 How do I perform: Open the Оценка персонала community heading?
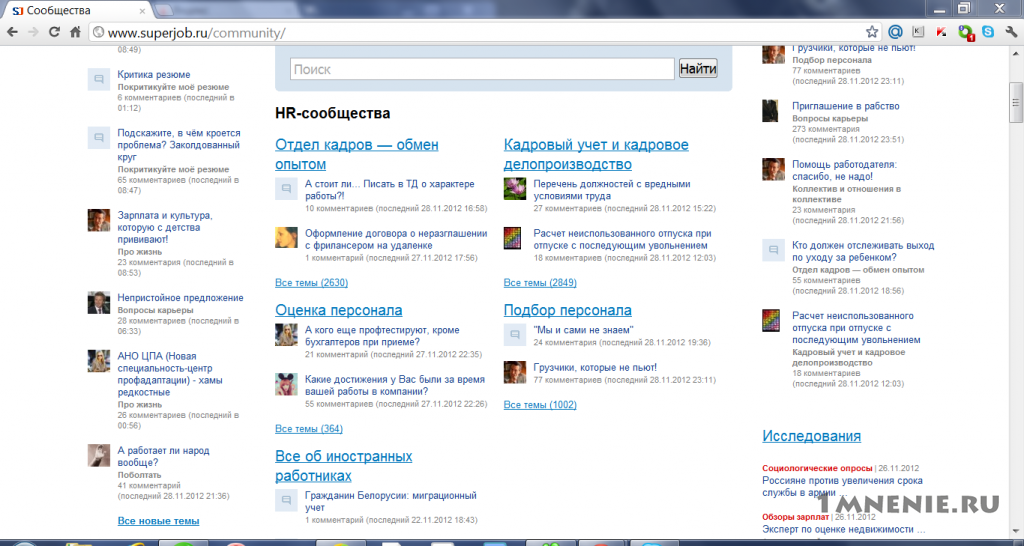[339, 310]
